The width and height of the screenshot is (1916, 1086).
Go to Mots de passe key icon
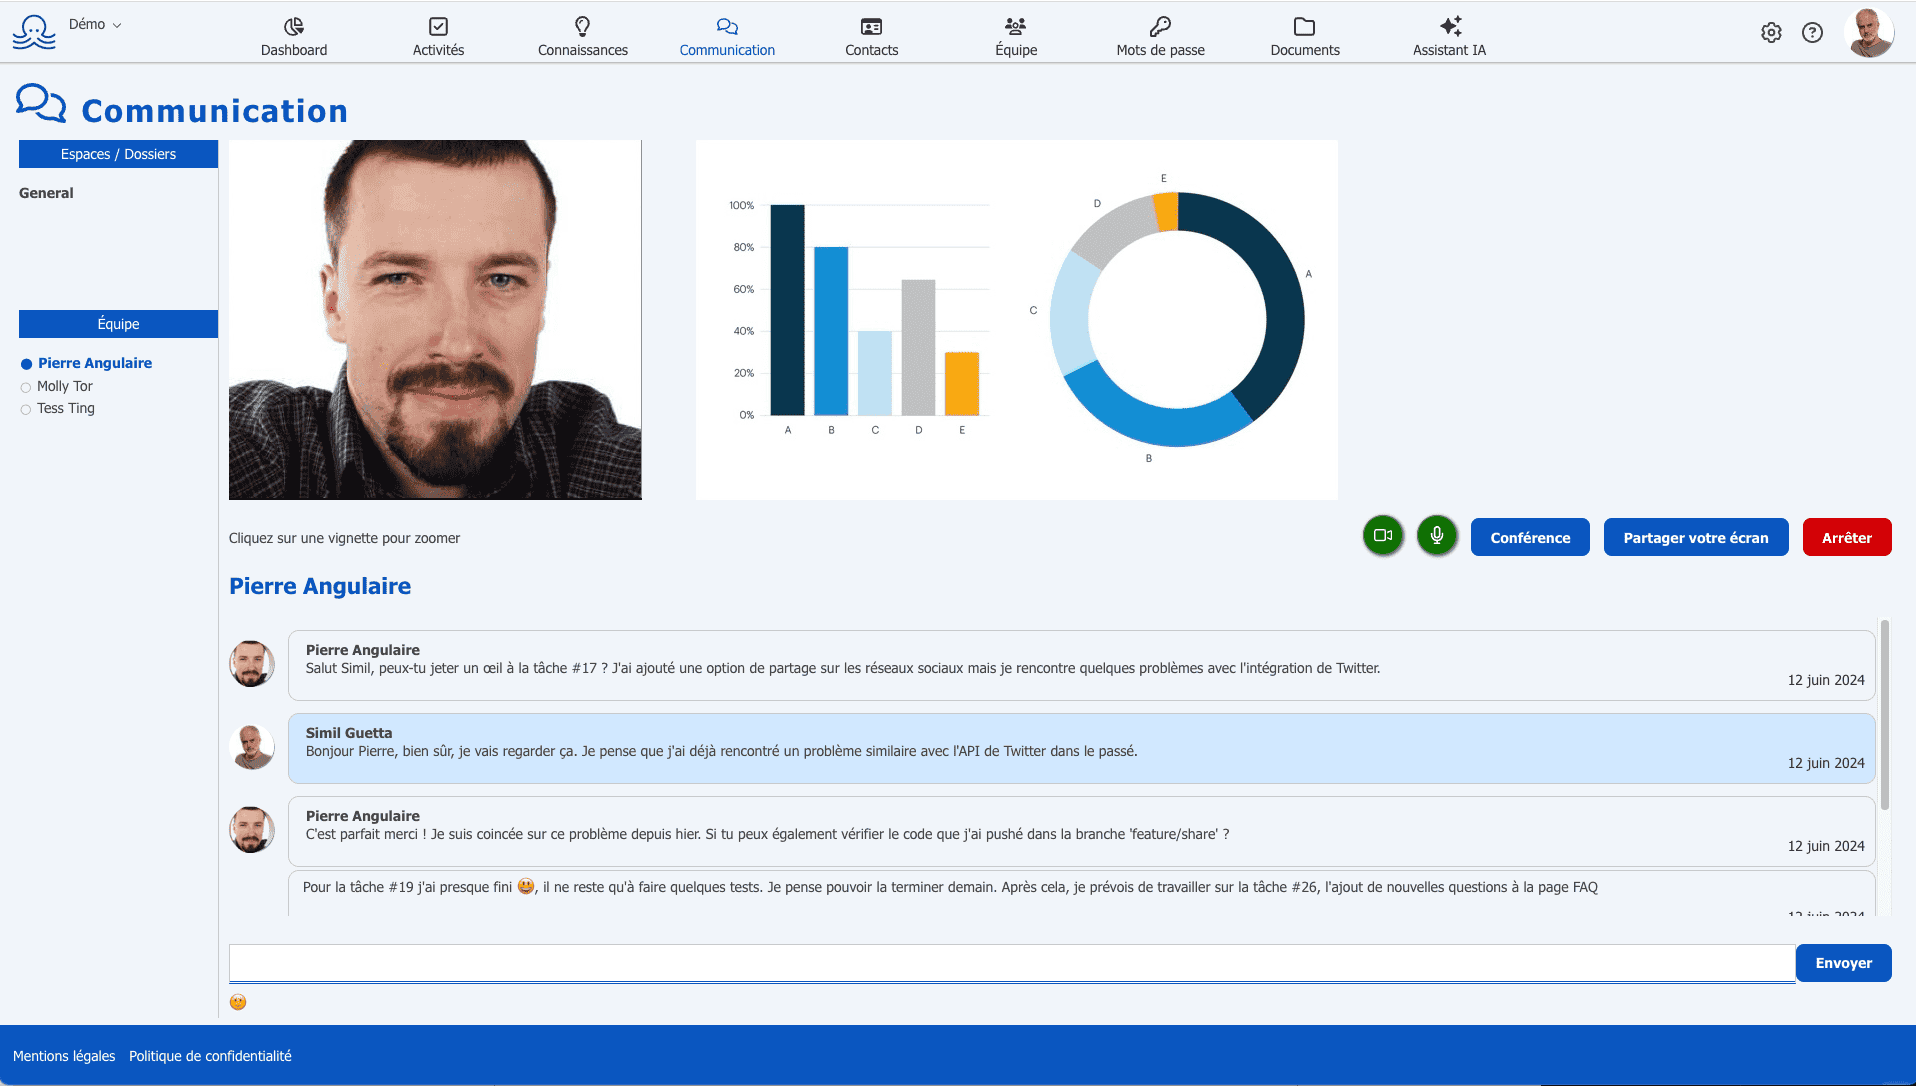[1160, 37]
